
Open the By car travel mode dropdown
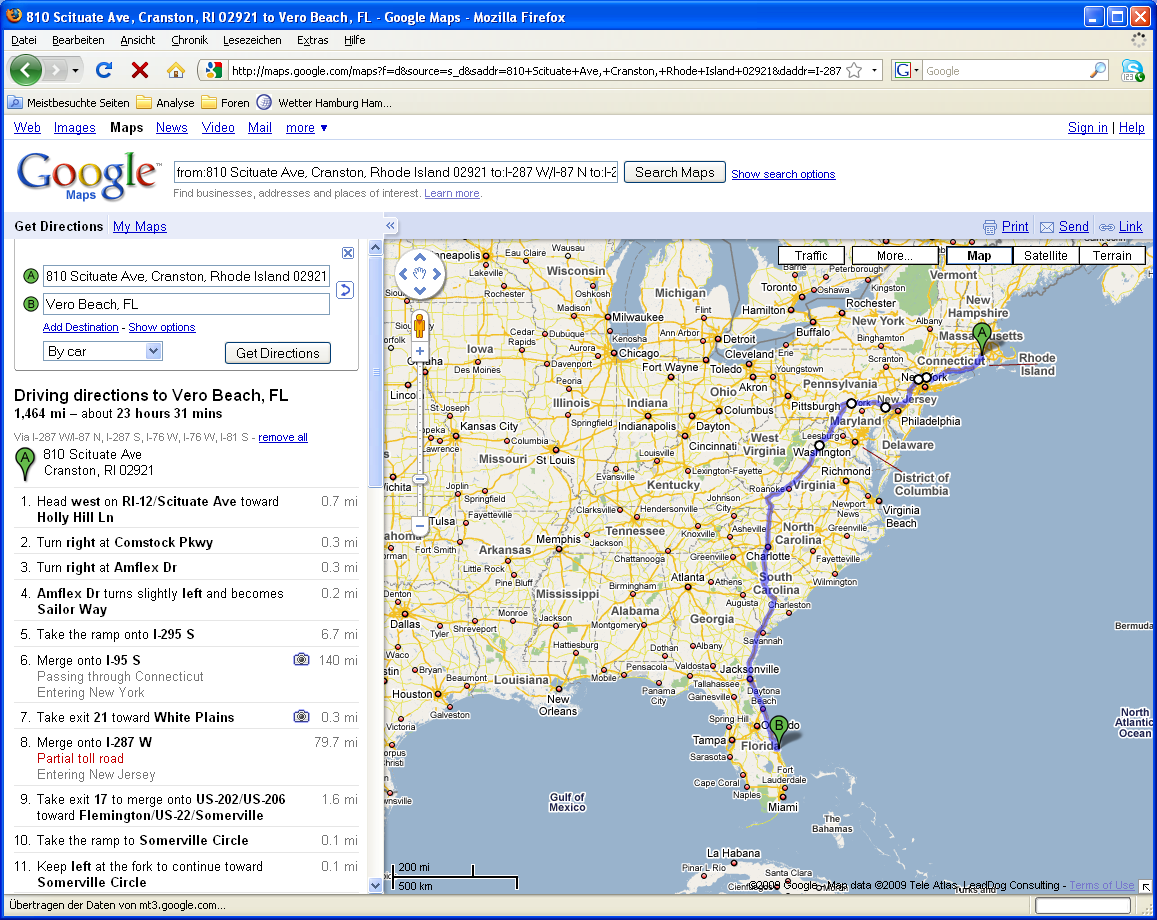pos(103,351)
